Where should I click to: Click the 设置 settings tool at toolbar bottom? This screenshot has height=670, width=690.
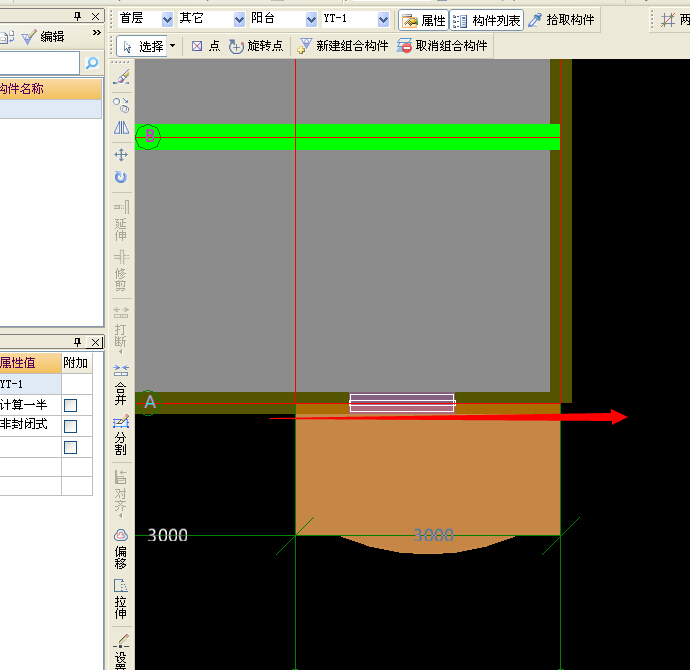click(x=121, y=652)
